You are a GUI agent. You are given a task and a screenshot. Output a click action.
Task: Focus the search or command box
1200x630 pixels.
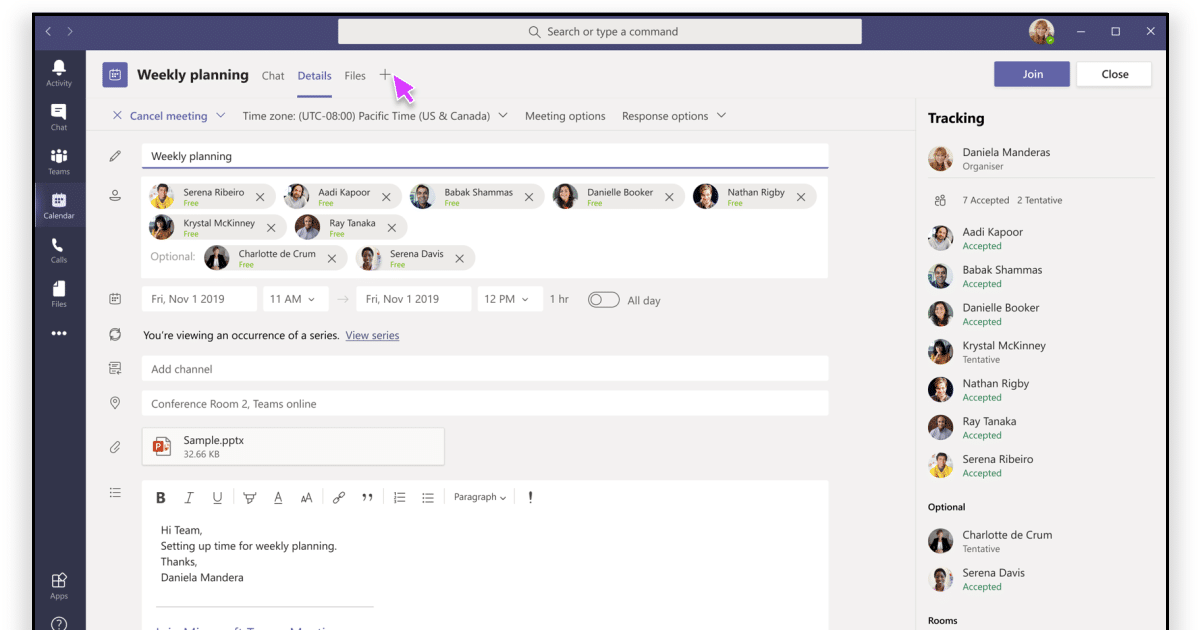tap(600, 32)
